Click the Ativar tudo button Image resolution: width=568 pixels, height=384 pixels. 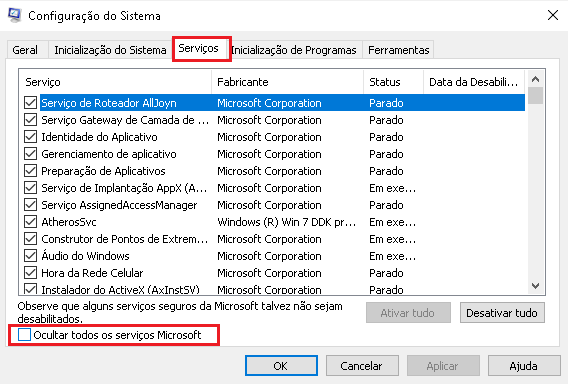tap(408, 313)
